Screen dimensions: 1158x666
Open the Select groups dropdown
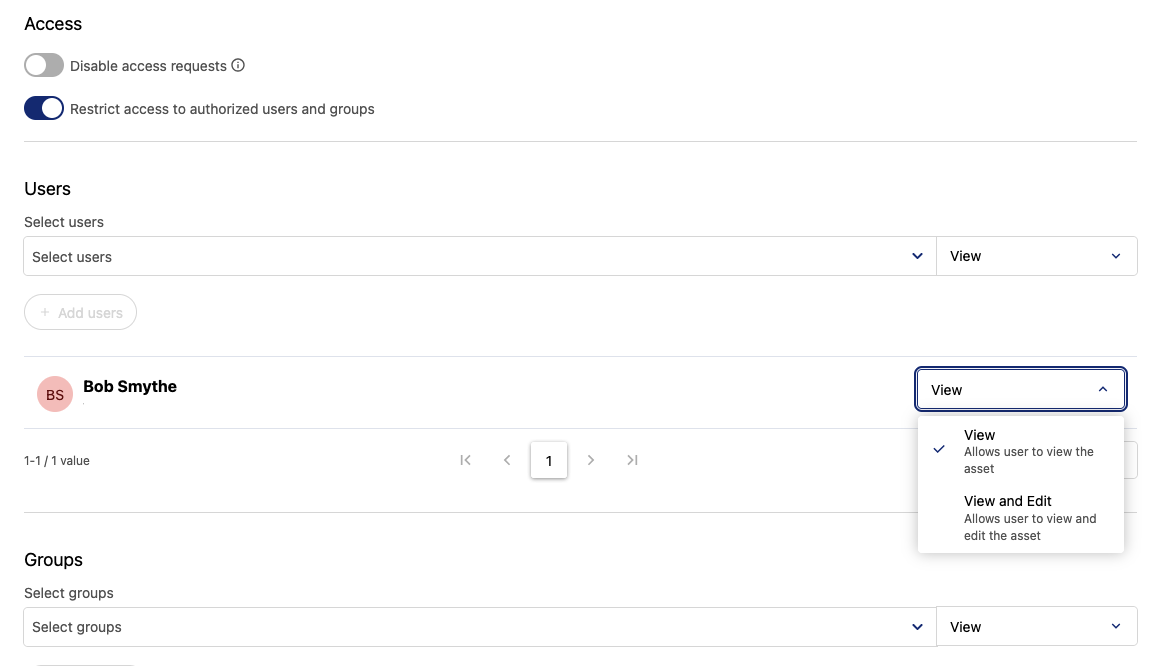479,627
